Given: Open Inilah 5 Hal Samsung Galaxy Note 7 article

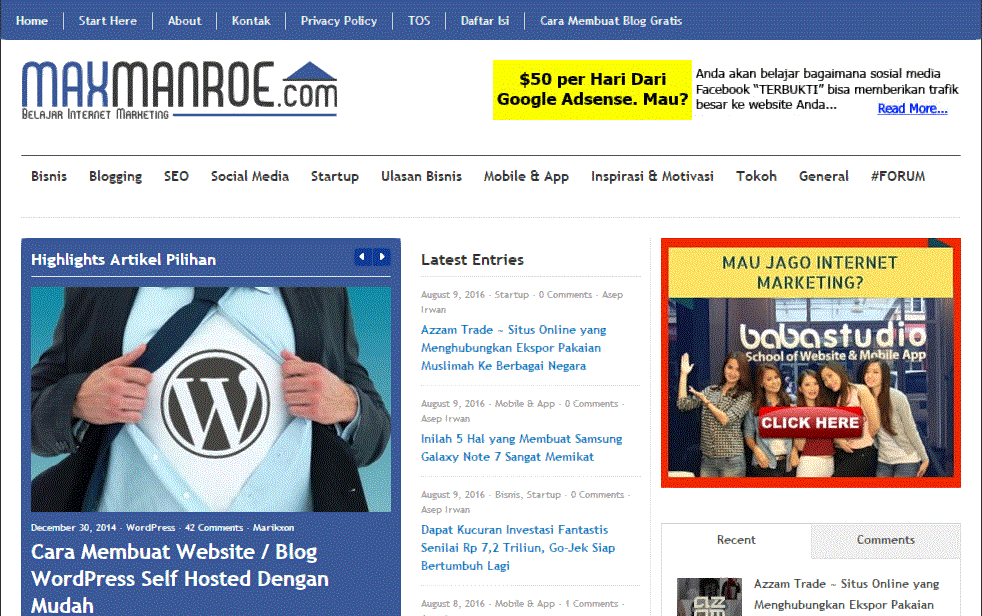Looking at the screenshot, I should (x=521, y=448).
